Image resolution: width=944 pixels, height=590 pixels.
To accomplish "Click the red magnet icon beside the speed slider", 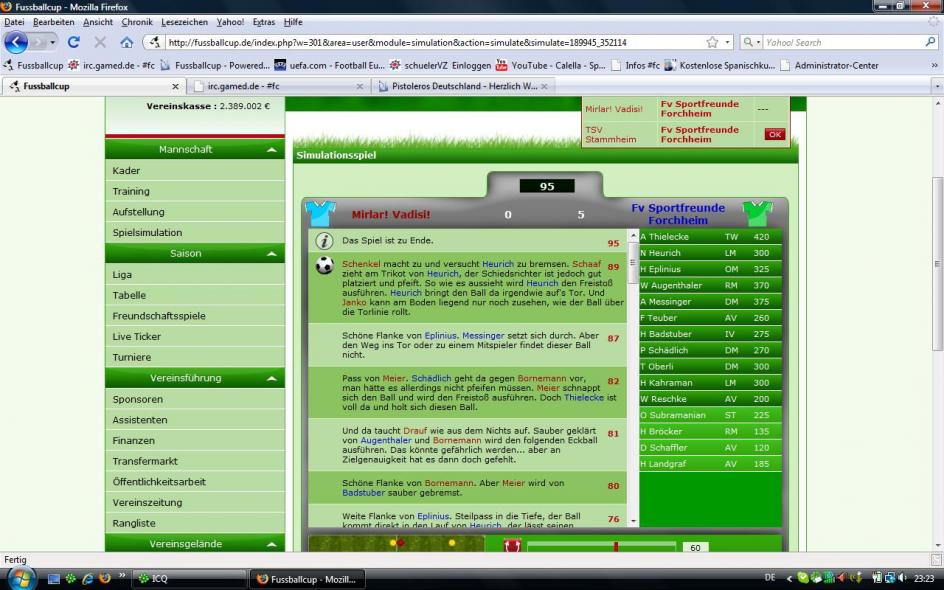I will [512, 546].
